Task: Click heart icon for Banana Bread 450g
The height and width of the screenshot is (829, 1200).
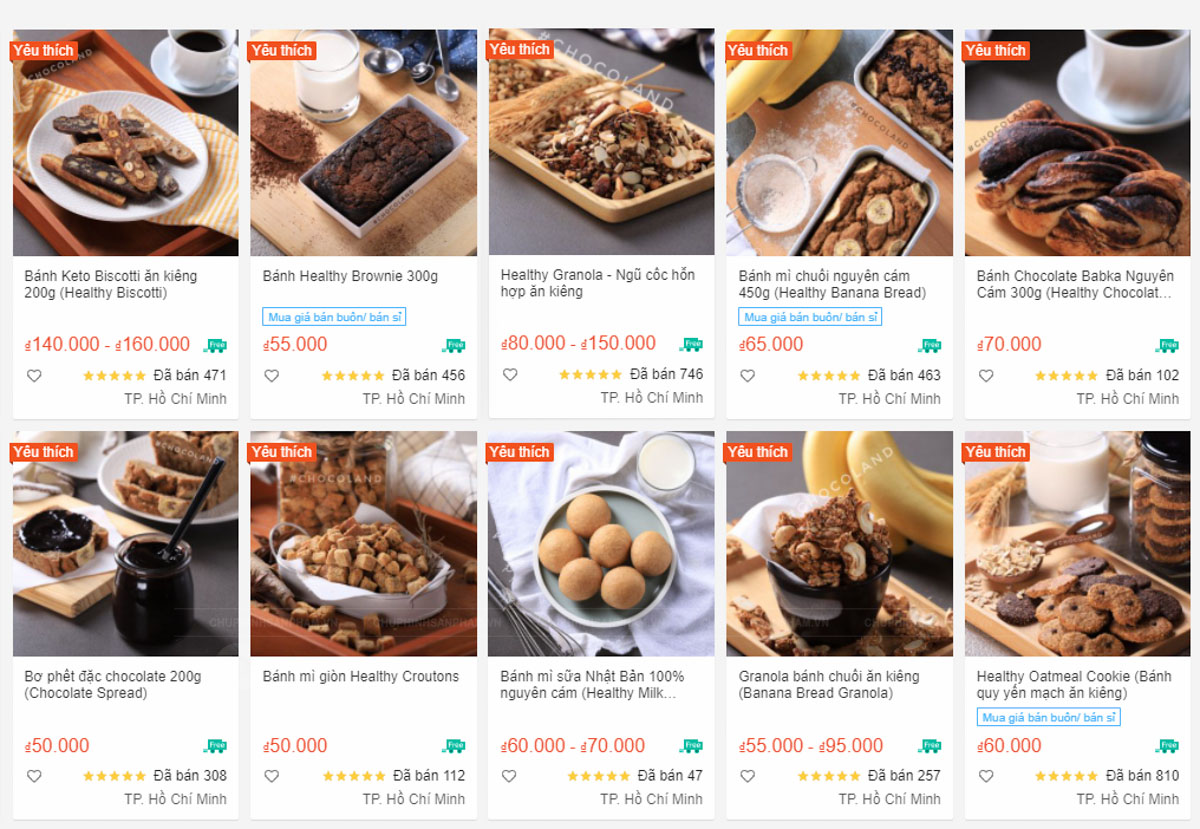Action: click(x=748, y=376)
